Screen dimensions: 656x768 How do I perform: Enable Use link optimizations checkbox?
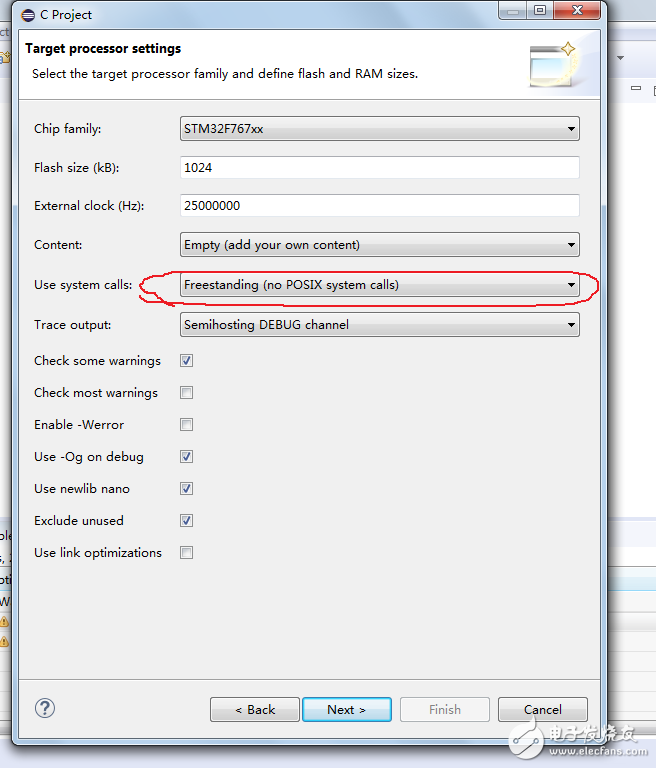point(186,553)
